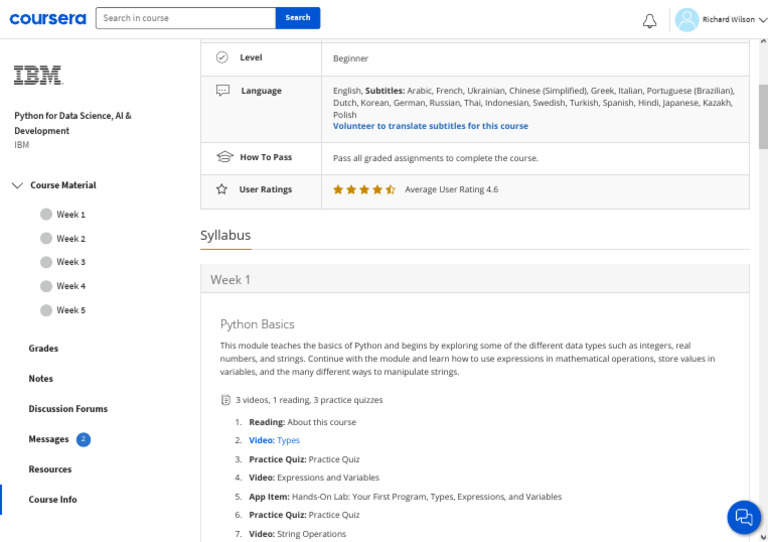Viewport: 768px width, 542px height.
Task: Go to the Grades page
Action: point(44,349)
